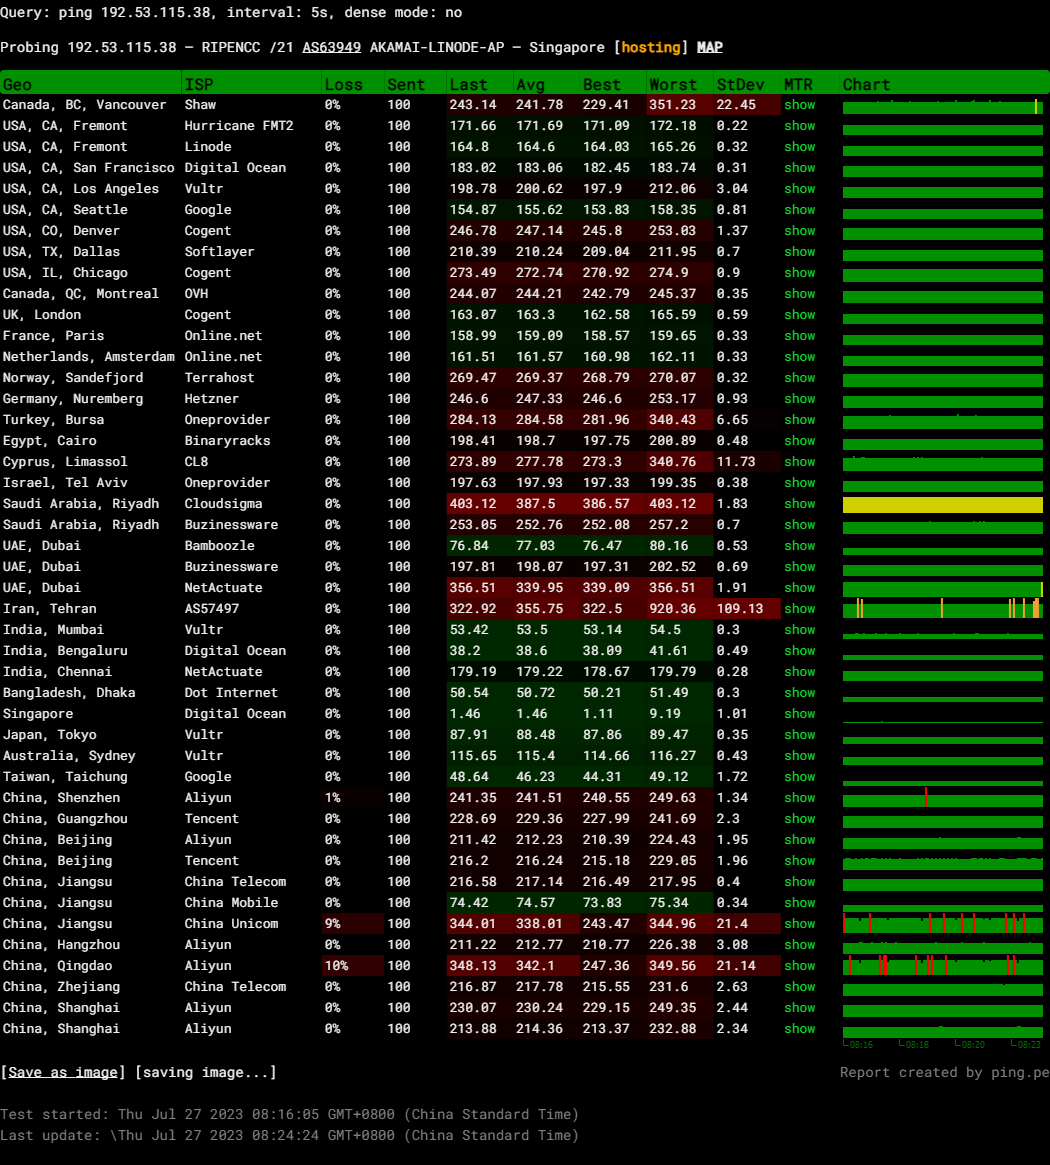Click the hosting tag label
Viewport: 1050px width, 1165px height.
(651, 48)
